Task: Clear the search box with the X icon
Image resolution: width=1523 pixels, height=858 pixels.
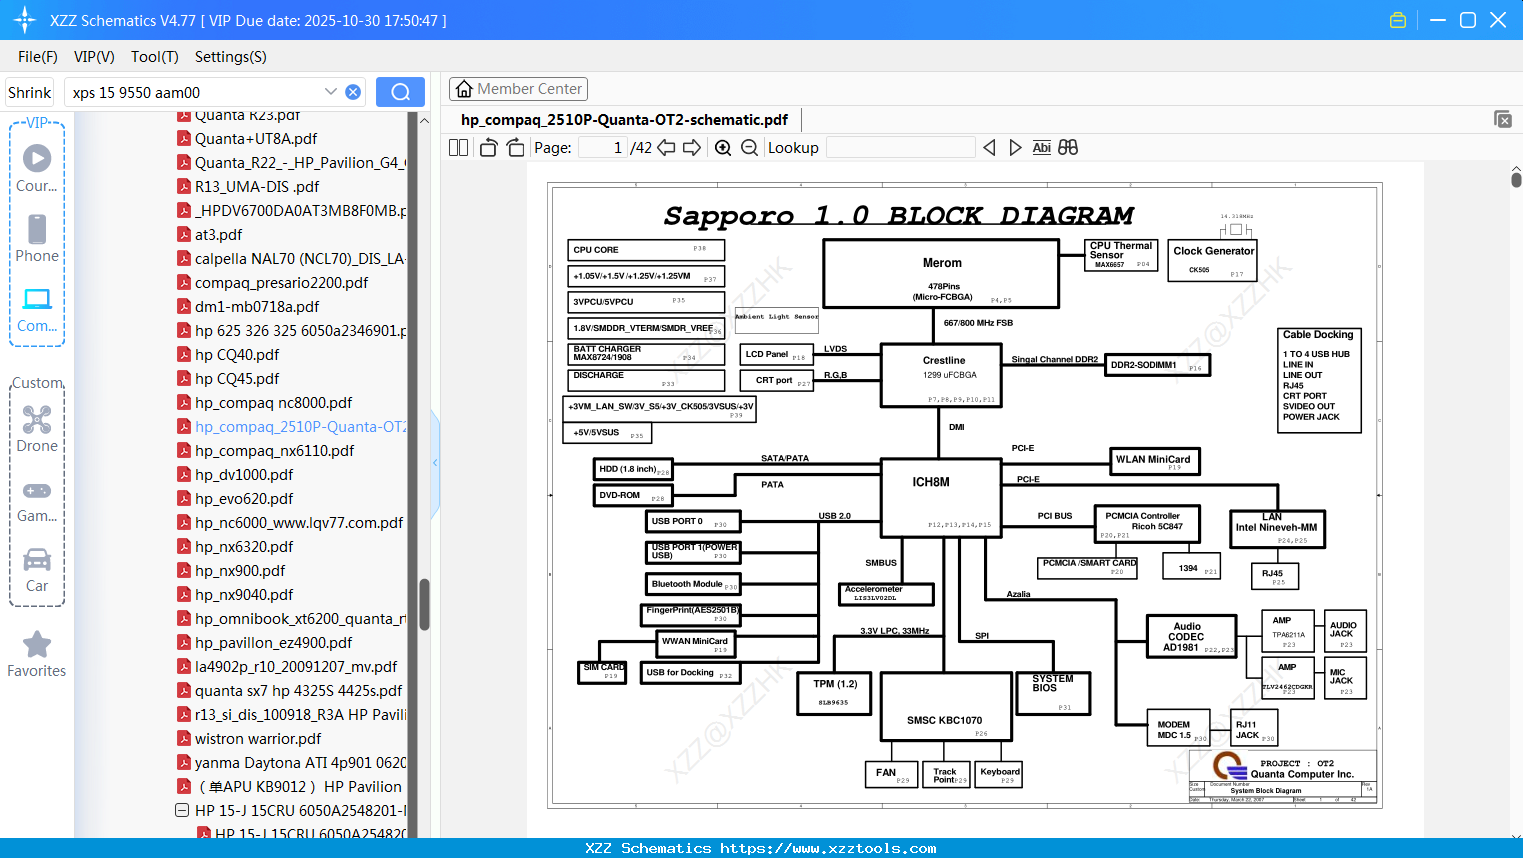Action: pyautogui.click(x=353, y=92)
